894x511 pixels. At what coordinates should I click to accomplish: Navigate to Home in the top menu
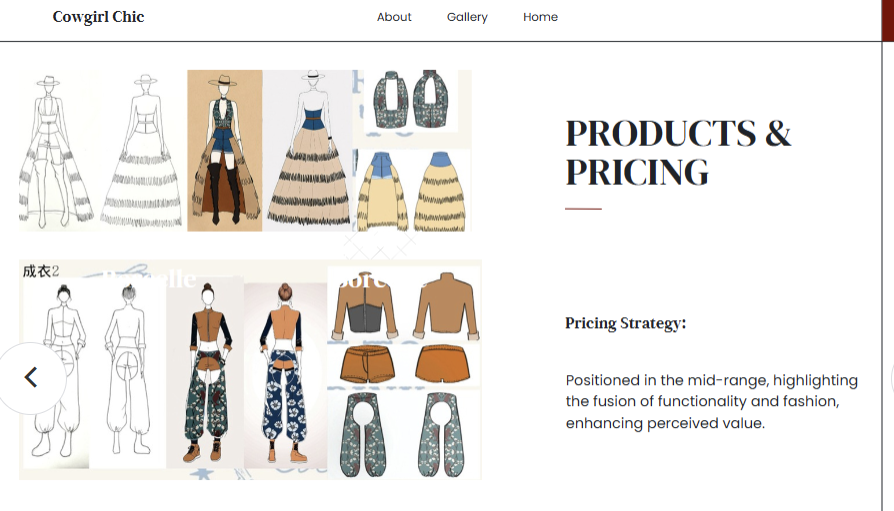click(x=540, y=17)
